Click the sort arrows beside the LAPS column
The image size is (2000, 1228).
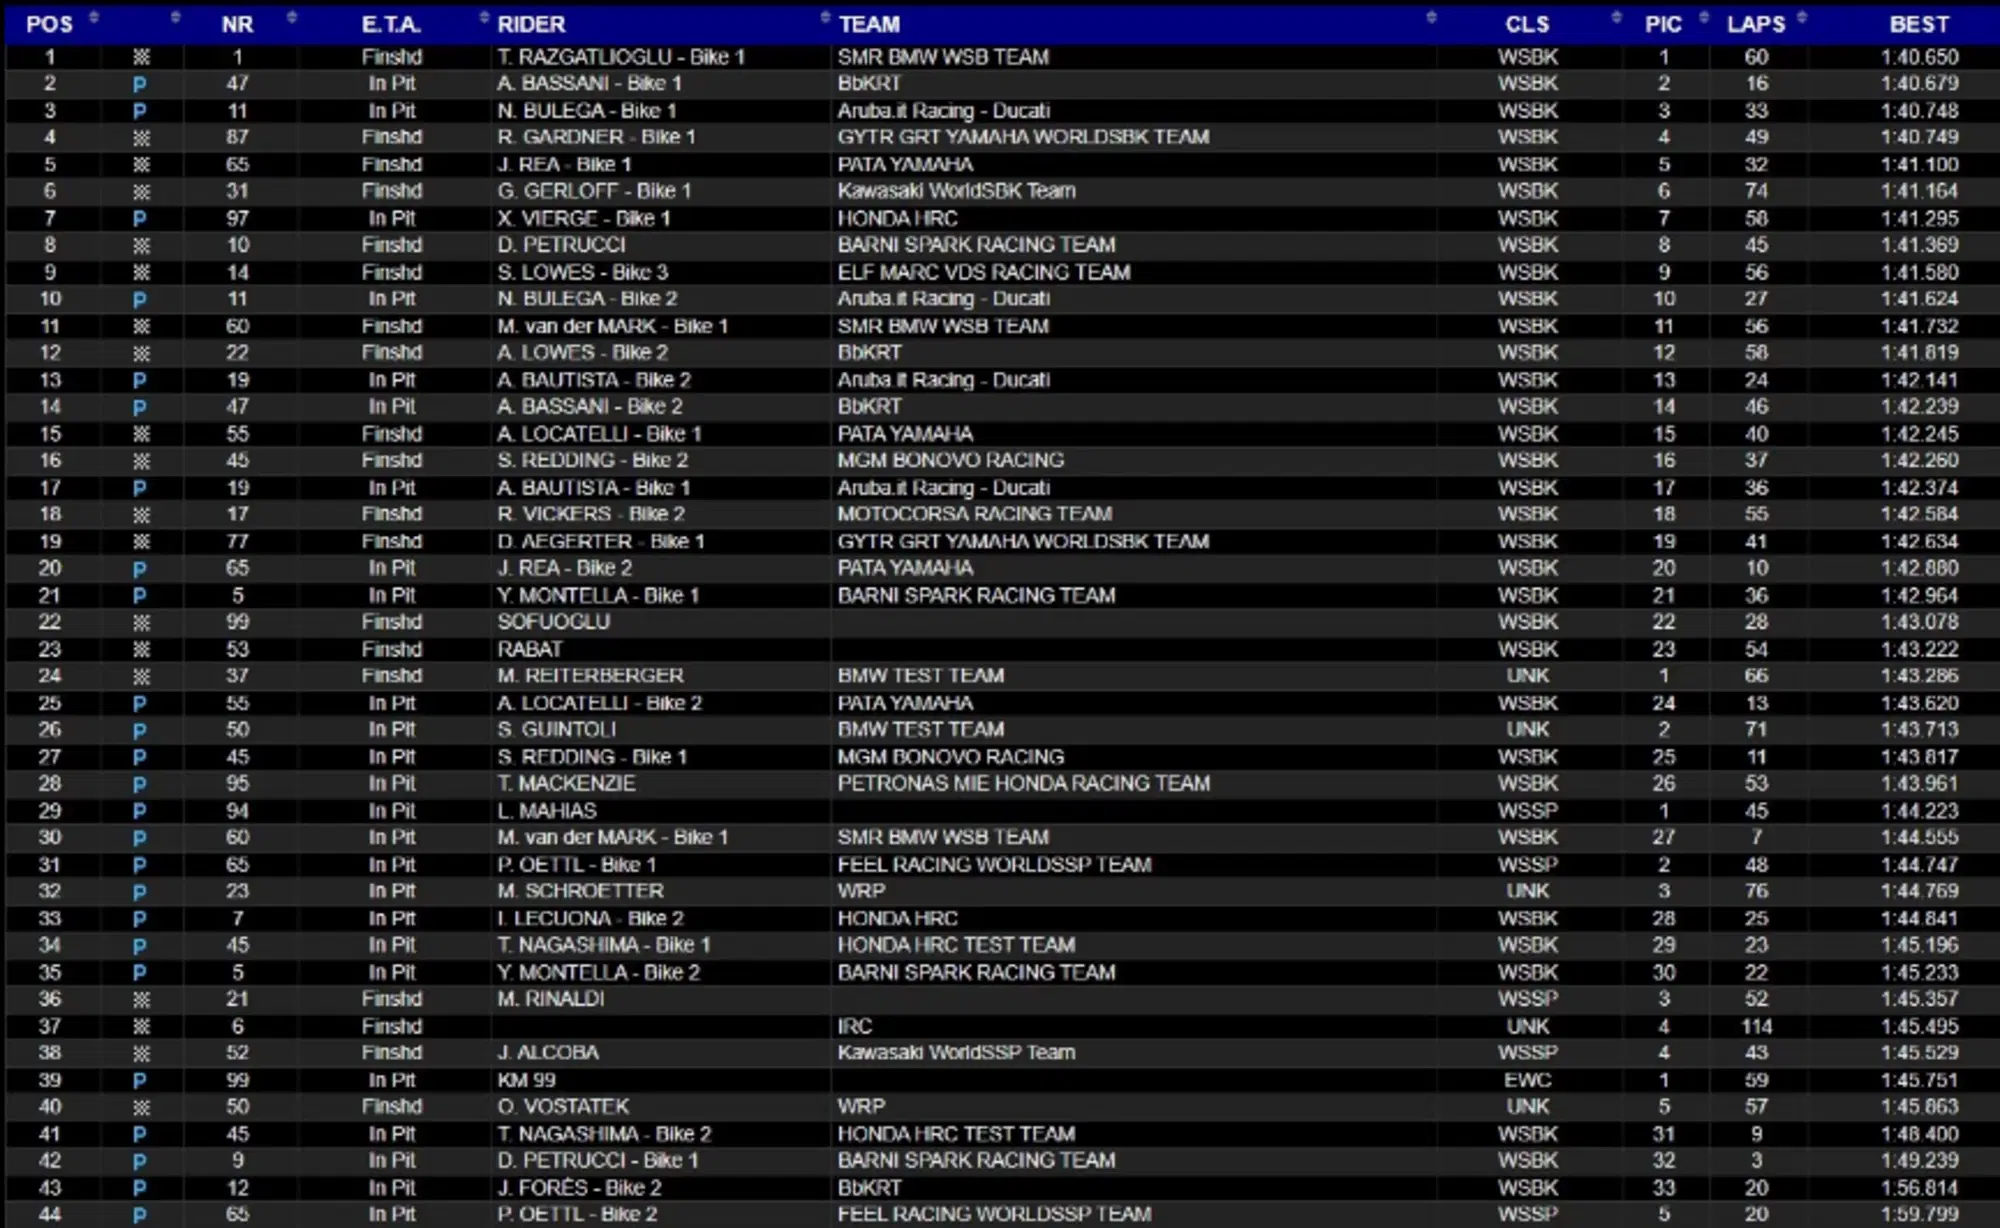click(x=1801, y=18)
